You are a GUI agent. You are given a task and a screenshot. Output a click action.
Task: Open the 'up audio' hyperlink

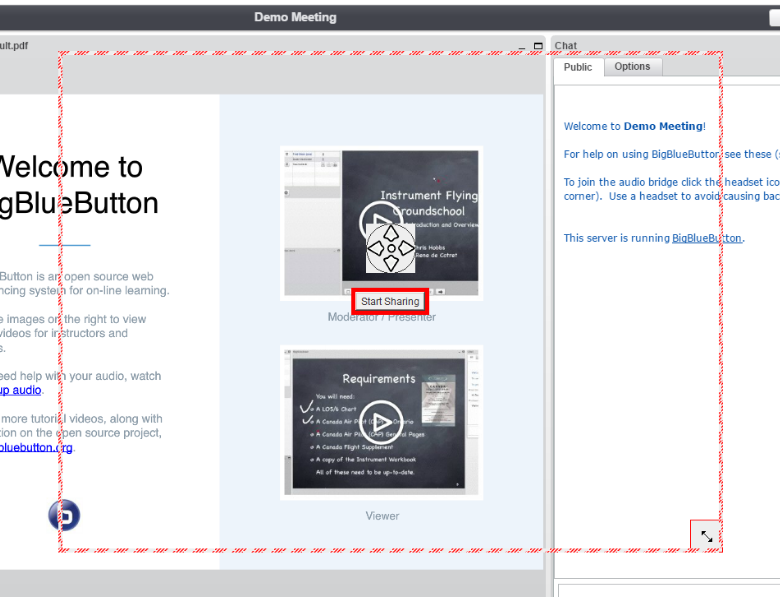[x=20, y=391]
